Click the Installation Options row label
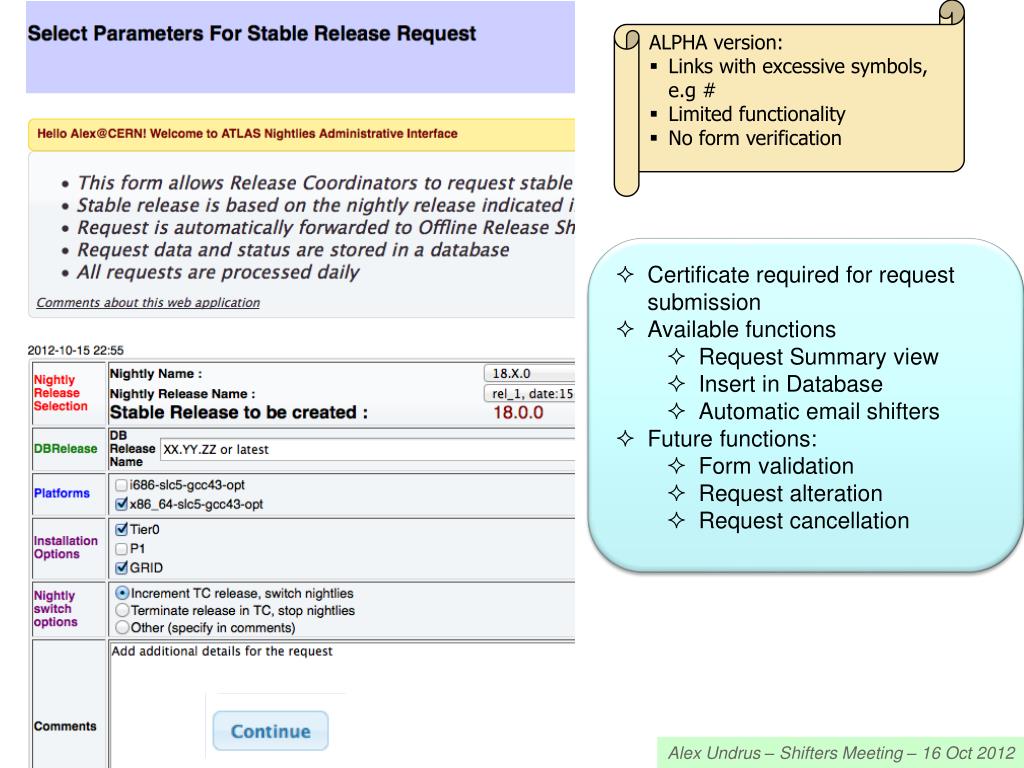 coord(64,546)
